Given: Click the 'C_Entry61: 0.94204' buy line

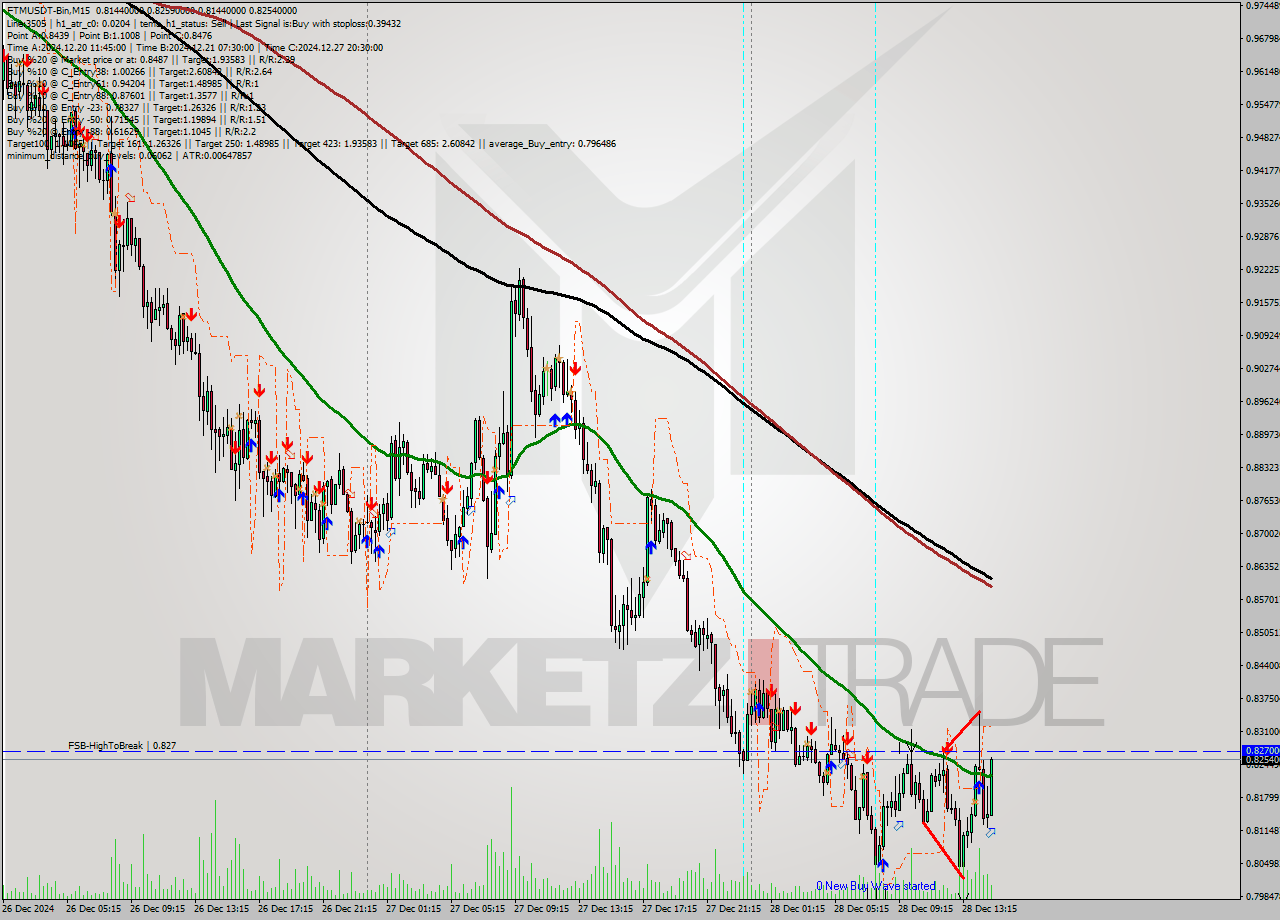Looking at the screenshot, I should [131, 83].
